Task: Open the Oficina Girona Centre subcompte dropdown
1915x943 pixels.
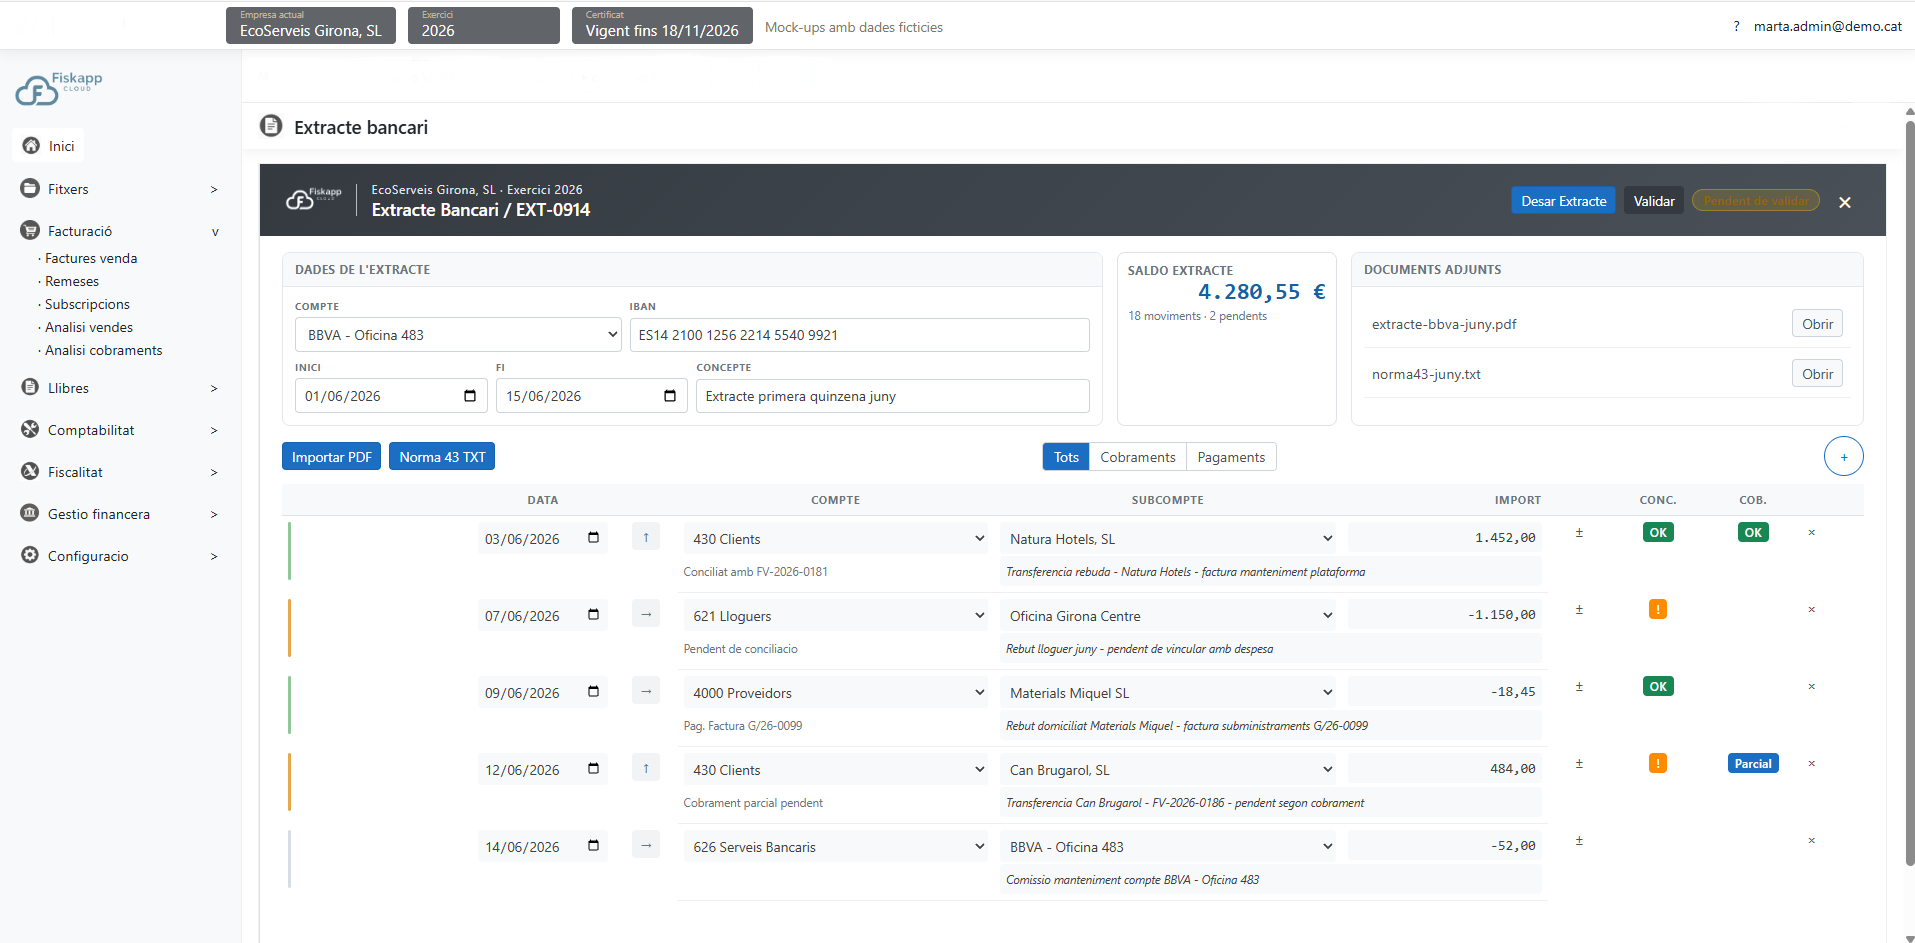Action: (x=1168, y=616)
